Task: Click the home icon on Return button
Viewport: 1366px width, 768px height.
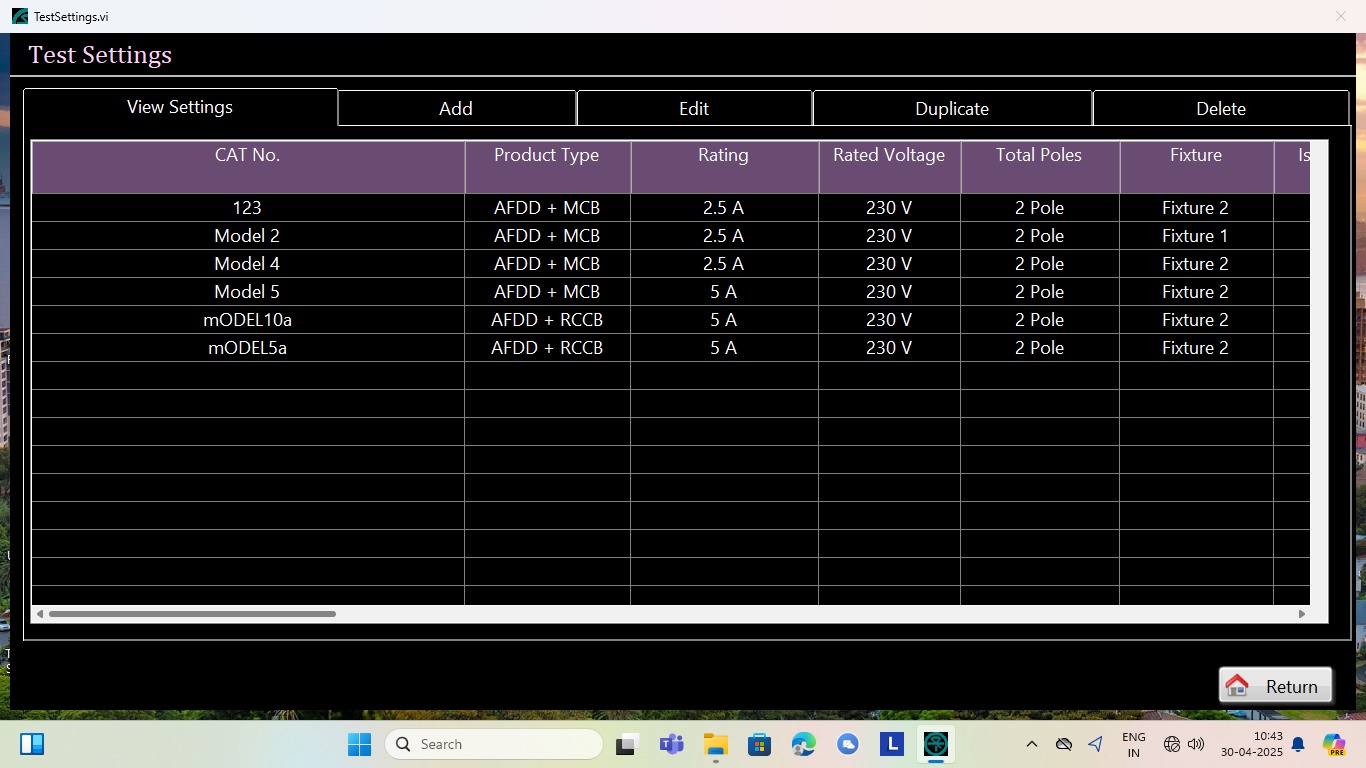Action: 1237,686
